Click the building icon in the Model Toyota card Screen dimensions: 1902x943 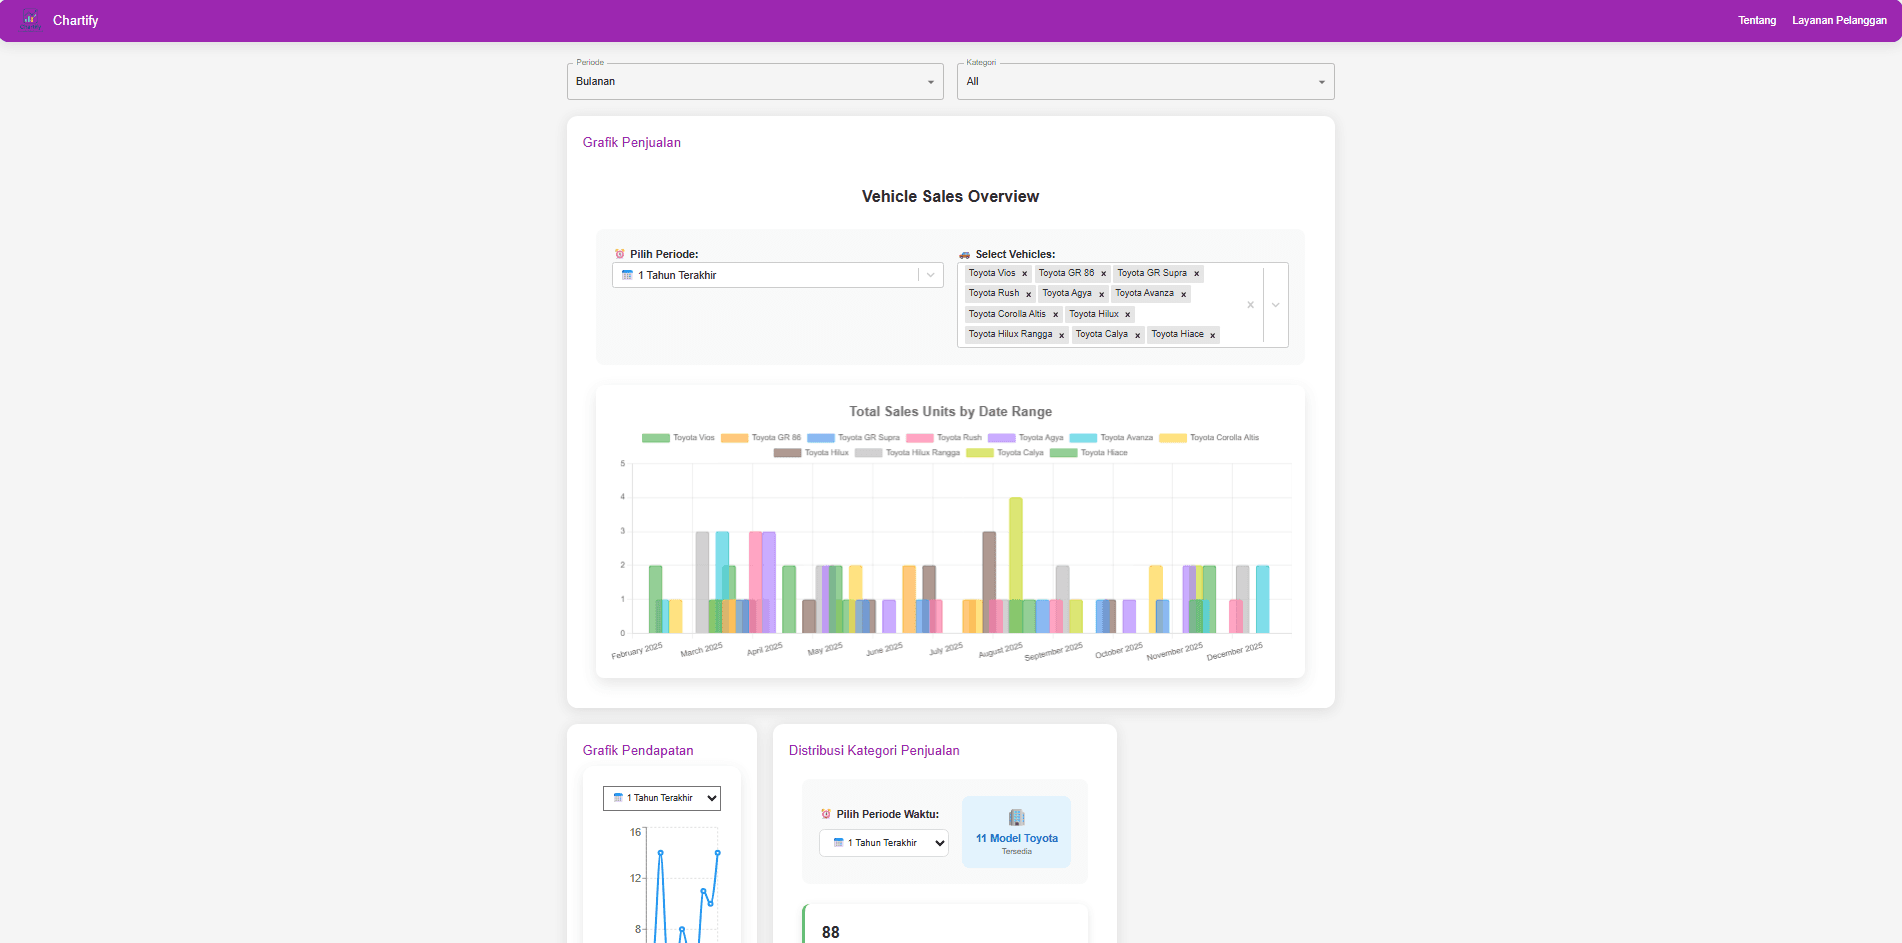[x=1016, y=817]
